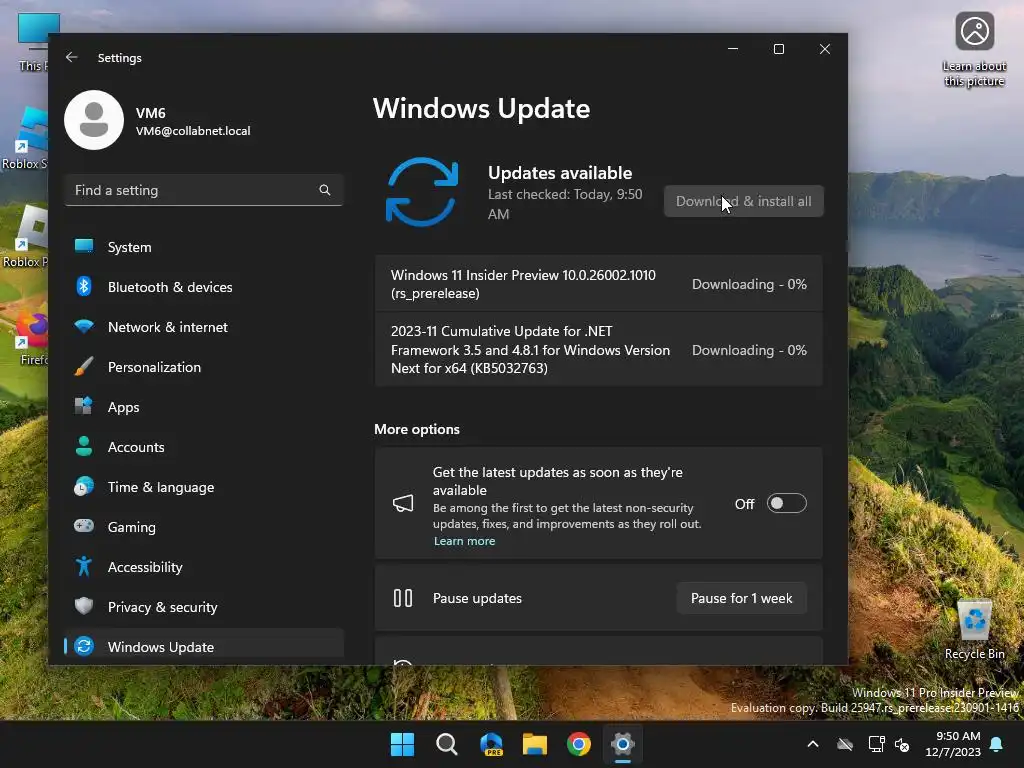The height and width of the screenshot is (768, 1024).
Task: Open Gaming settings
Action: pos(204,527)
